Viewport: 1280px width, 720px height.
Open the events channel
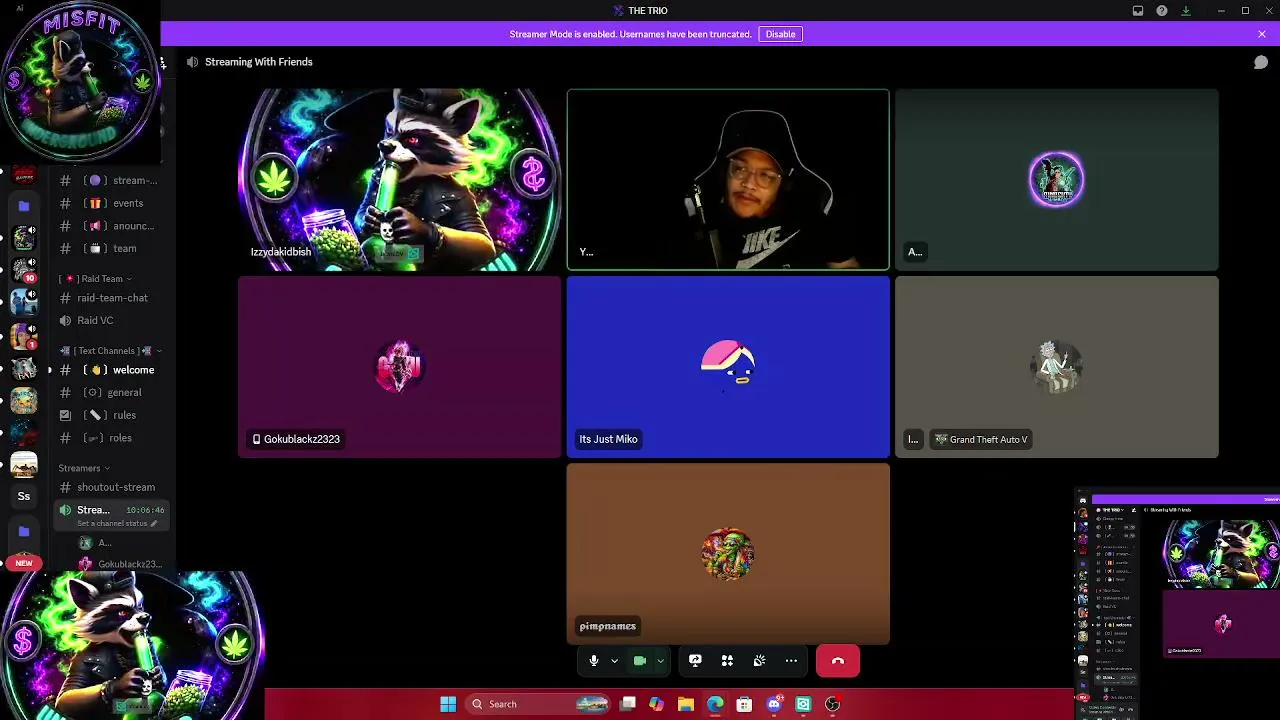coord(110,203)
